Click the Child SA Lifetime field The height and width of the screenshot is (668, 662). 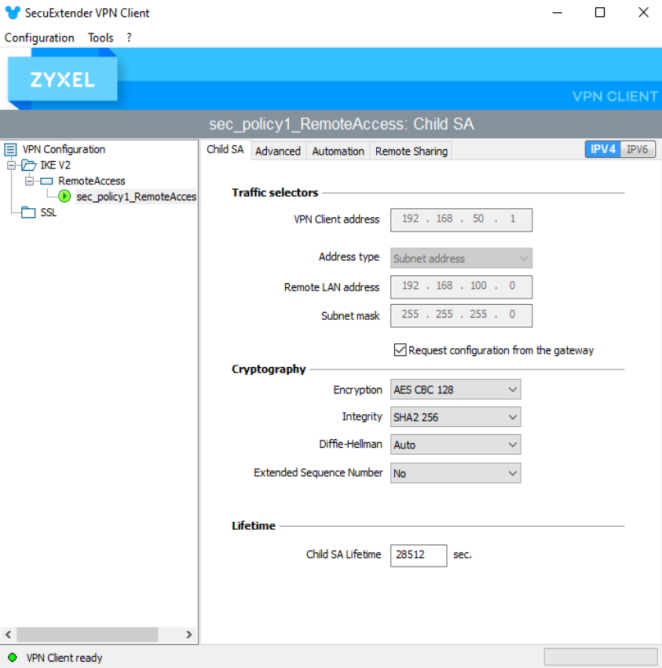[417, 555]
